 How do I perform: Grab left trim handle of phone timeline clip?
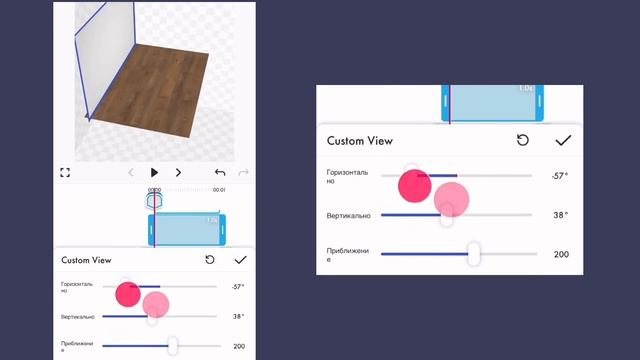tap(151, 230)
